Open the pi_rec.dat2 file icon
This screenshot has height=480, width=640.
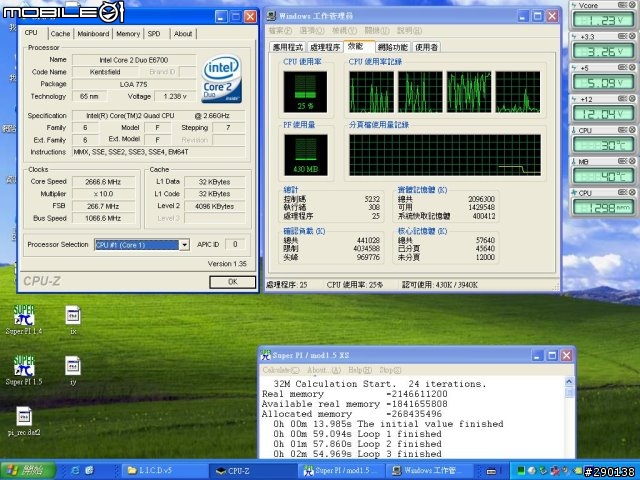tap(24, 417)
